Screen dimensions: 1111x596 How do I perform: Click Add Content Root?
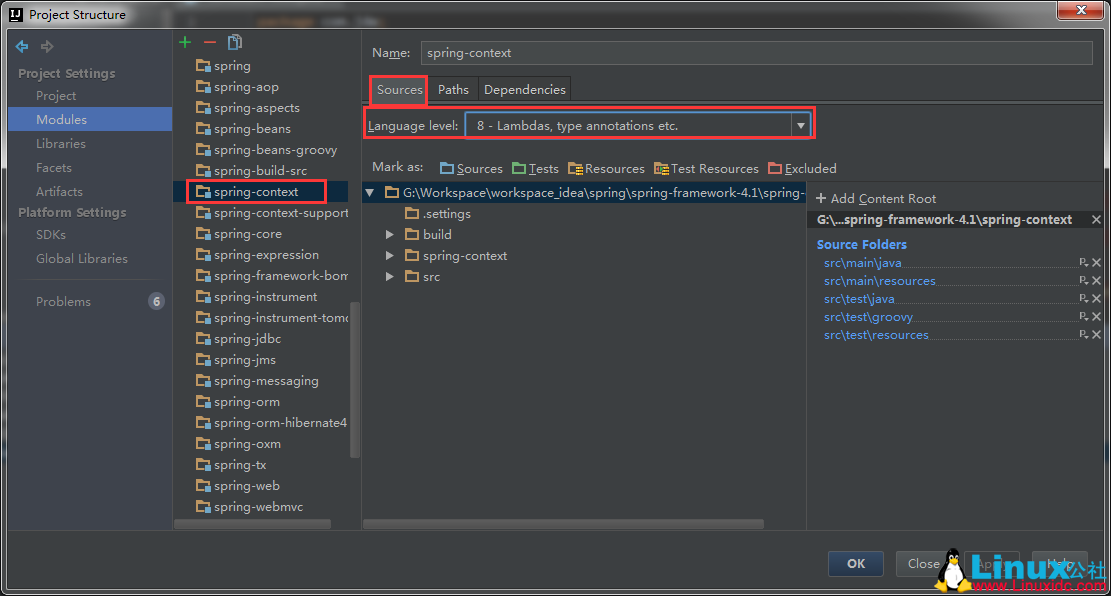coord(876,199)
